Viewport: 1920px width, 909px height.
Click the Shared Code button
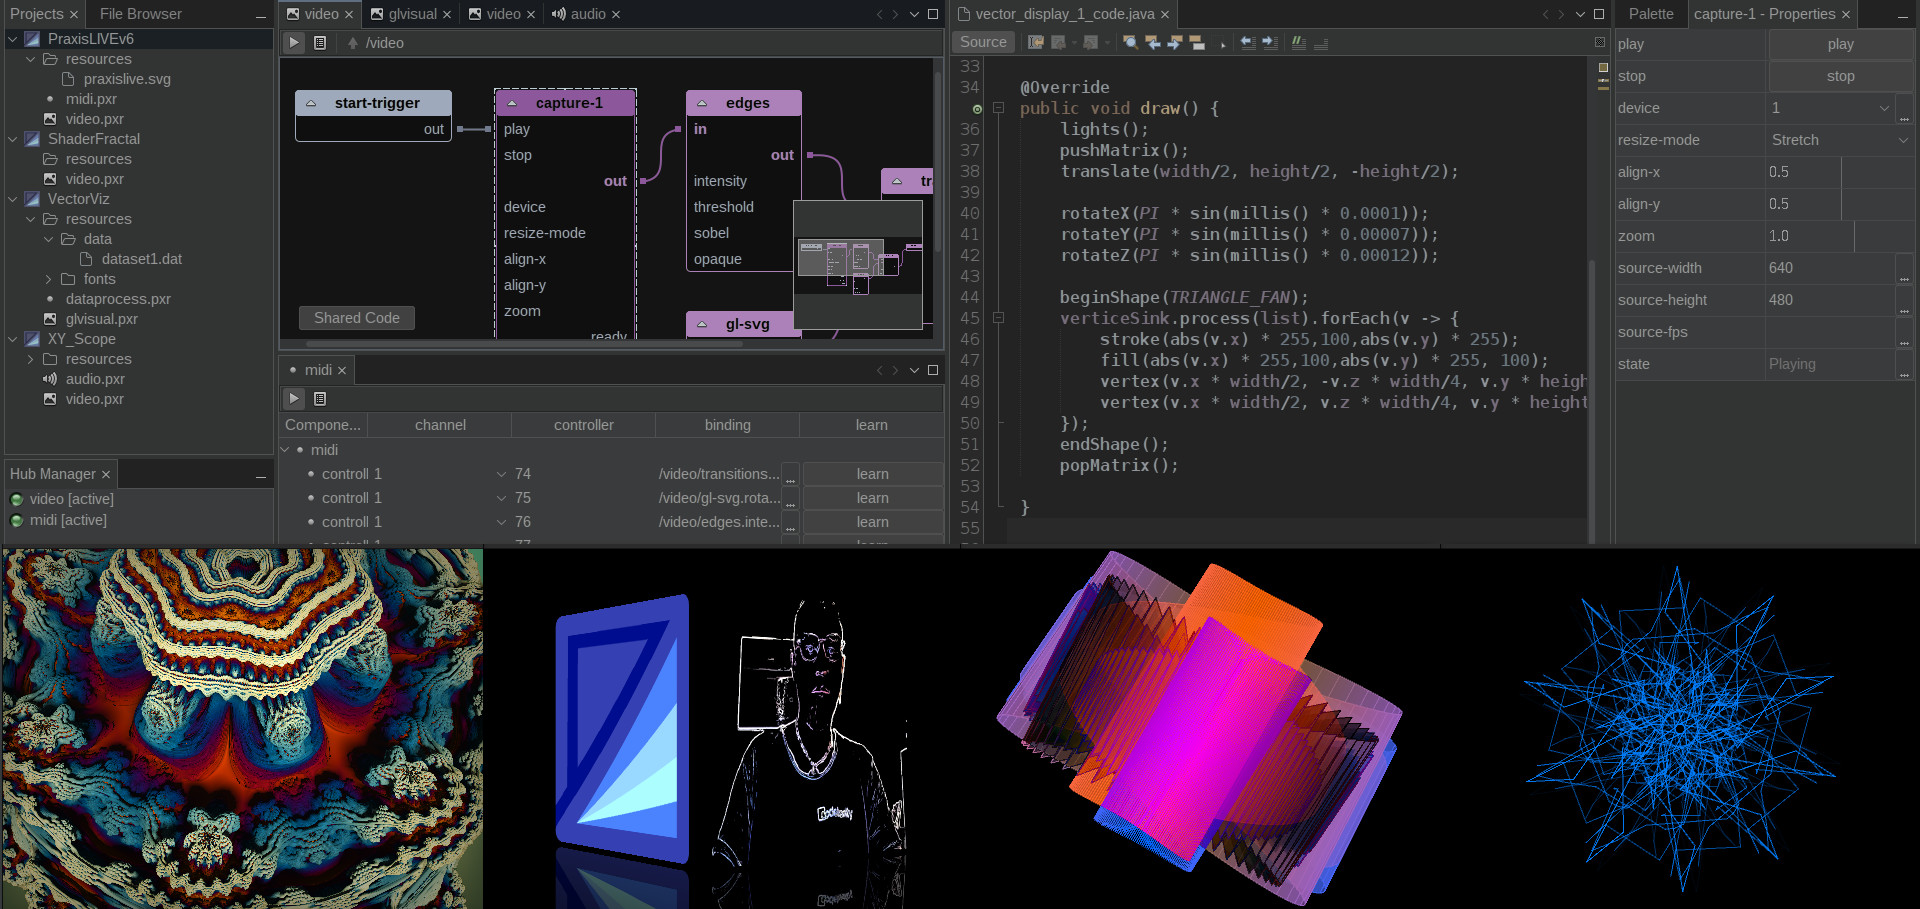click(x=356, y=318)
